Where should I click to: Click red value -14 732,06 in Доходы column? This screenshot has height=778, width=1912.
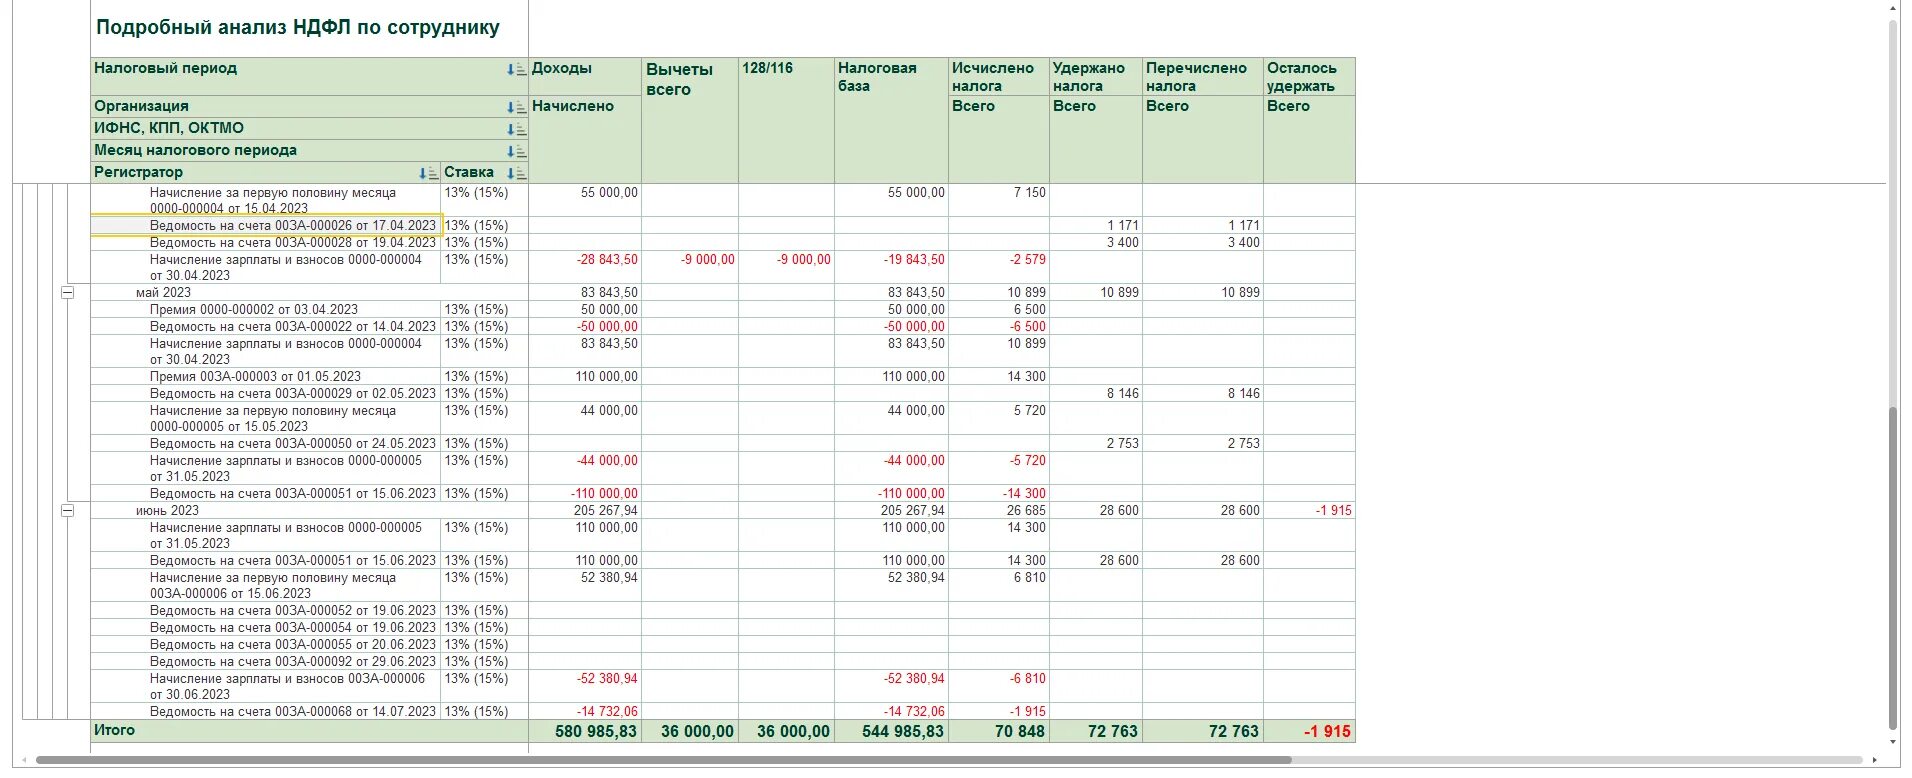[x=607, y=712]
